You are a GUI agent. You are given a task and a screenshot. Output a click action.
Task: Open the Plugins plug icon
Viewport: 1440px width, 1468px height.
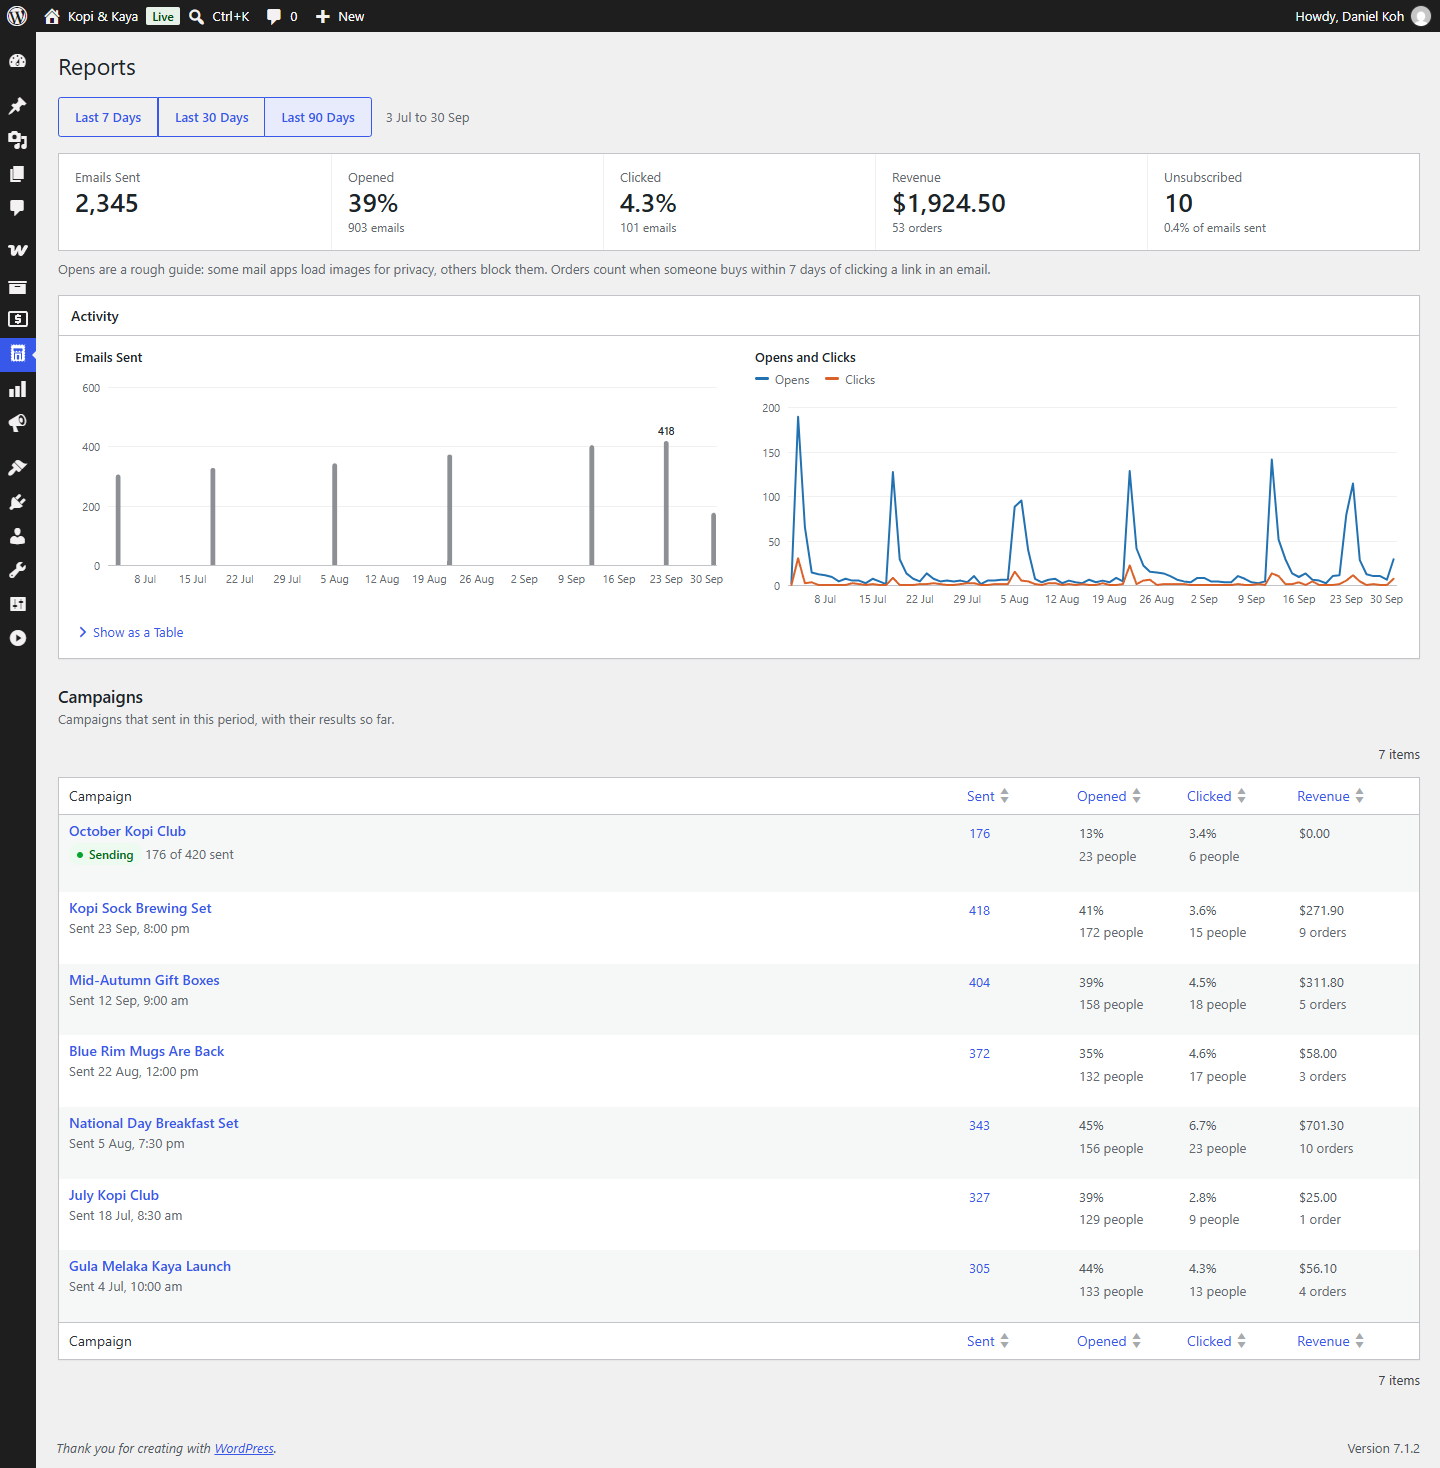tap(17, 502)
